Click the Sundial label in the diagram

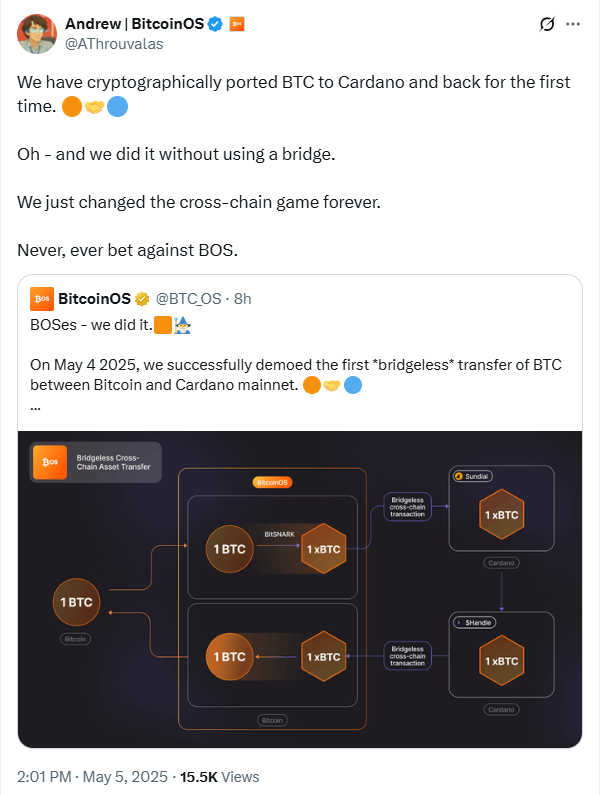click(475, 474)
